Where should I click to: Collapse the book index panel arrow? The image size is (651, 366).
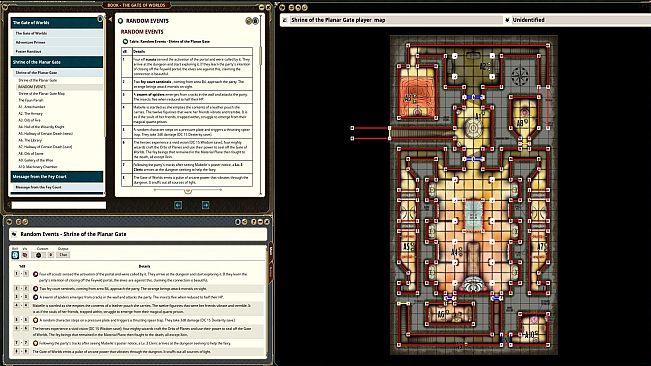pyautogui.click(x=110, y=19)
